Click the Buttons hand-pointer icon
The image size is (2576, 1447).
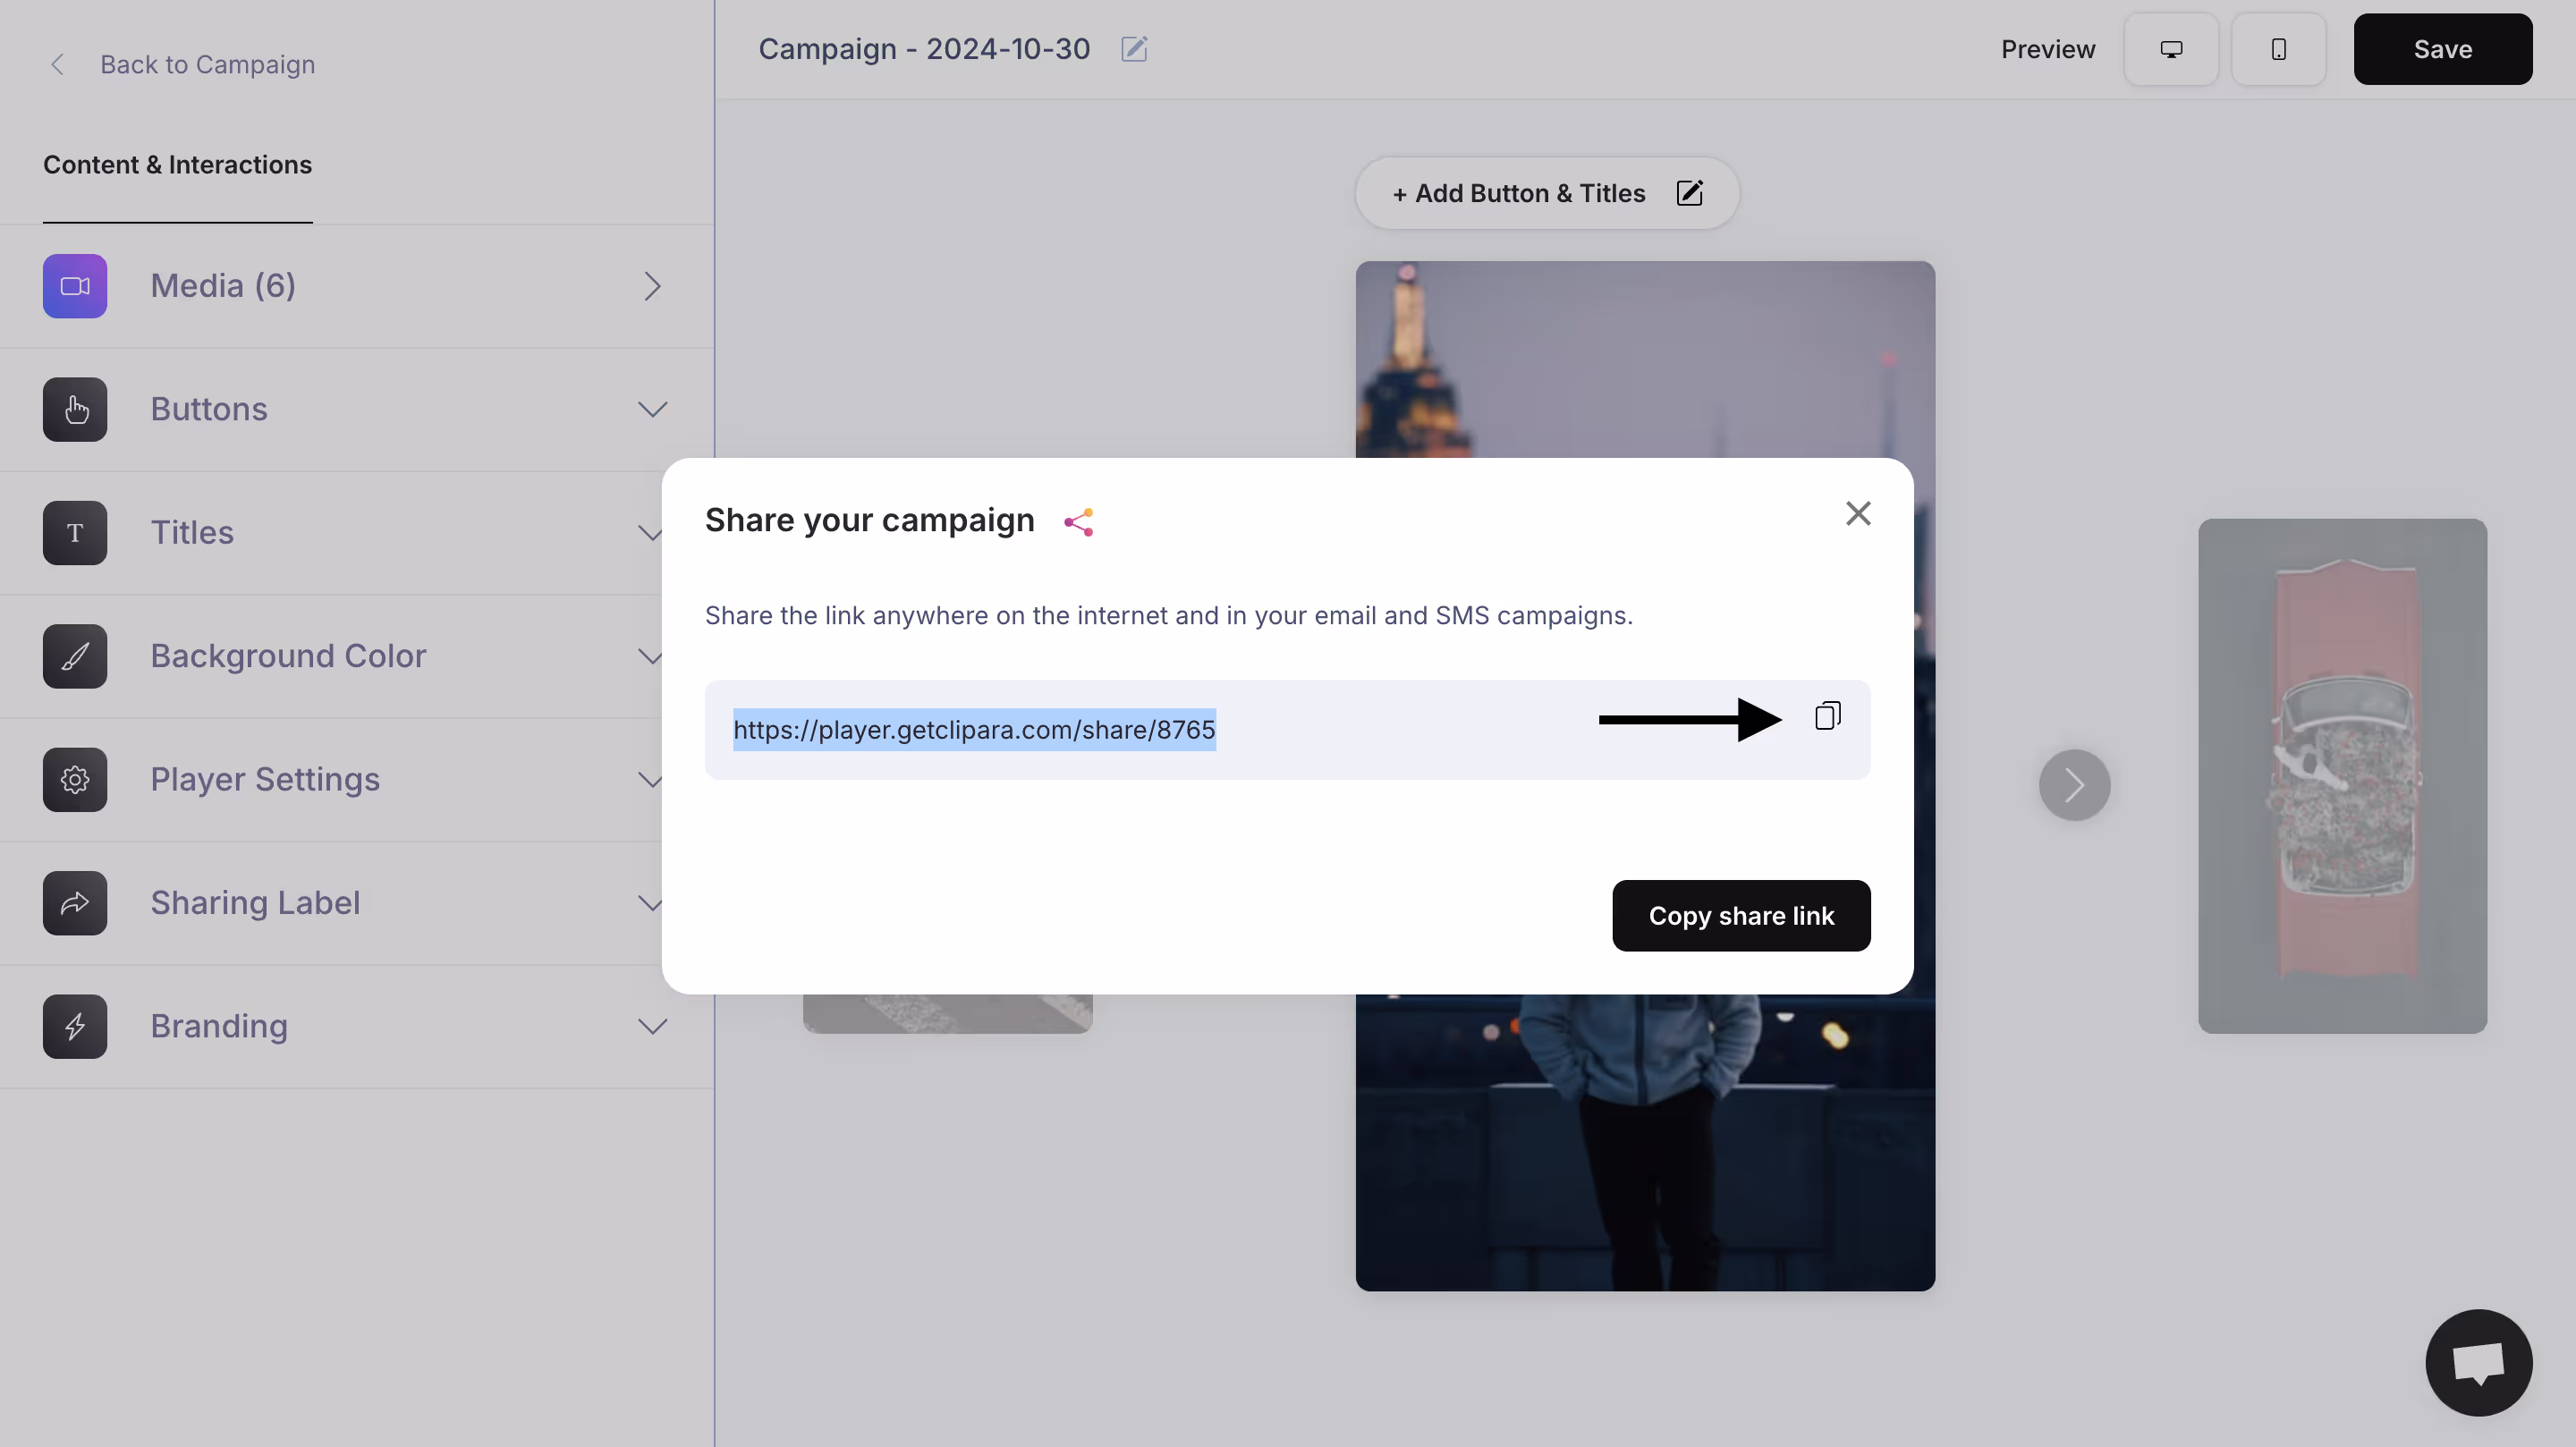pyautogui.click(x=75, y=409)
